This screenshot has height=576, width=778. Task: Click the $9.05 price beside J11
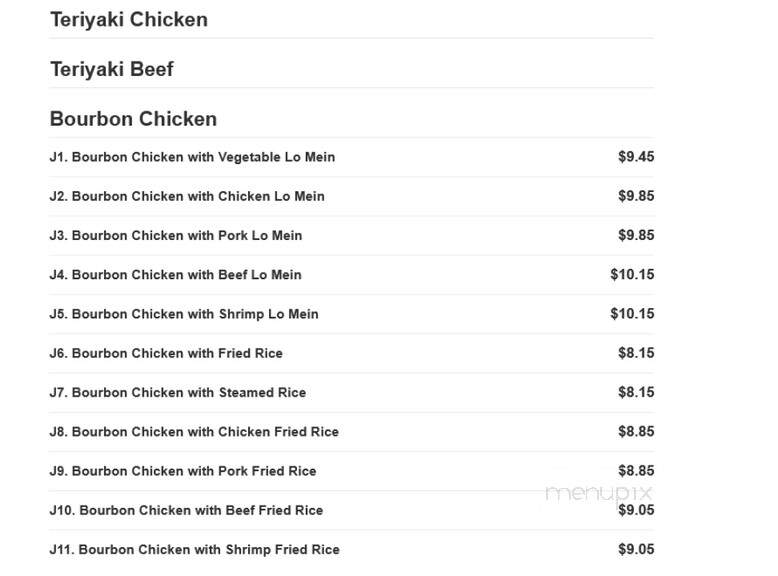(x=636, y=549)
